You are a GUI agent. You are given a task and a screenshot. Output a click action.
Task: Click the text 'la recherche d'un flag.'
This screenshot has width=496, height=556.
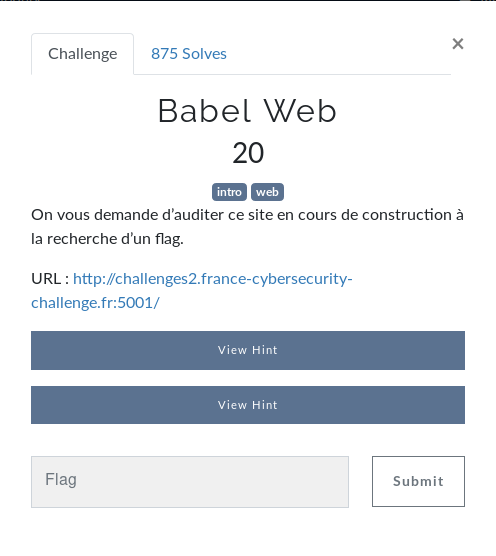coord(107,239)
